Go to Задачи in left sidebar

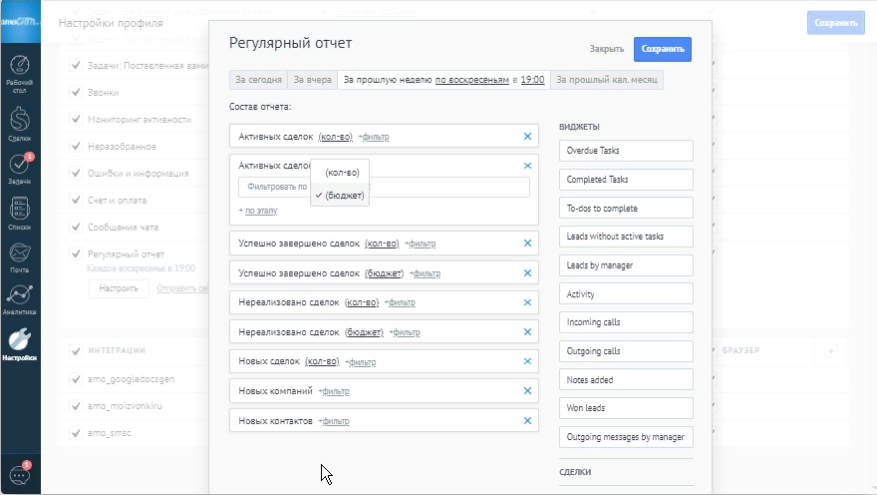click(x=19, y=167)
